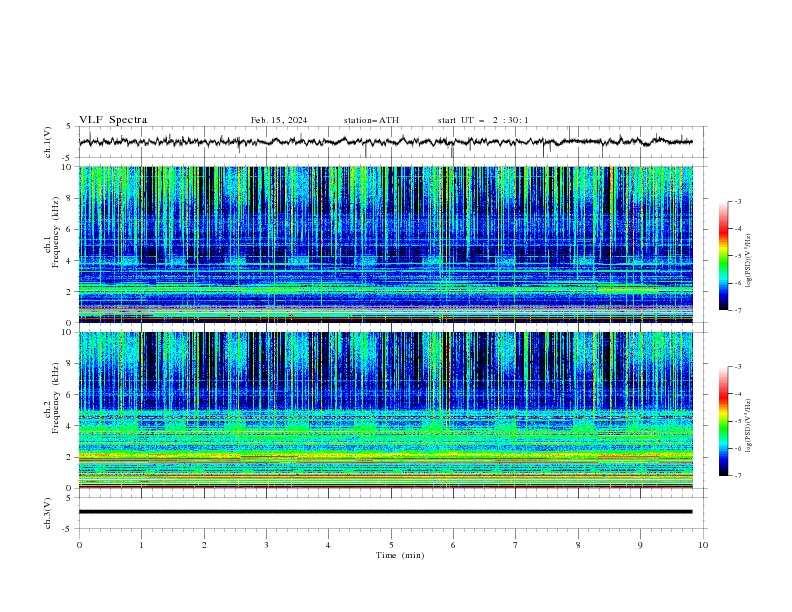792x612 pixels.
Task: Click time-axis tick label "7"
Action: coord(516,545)
